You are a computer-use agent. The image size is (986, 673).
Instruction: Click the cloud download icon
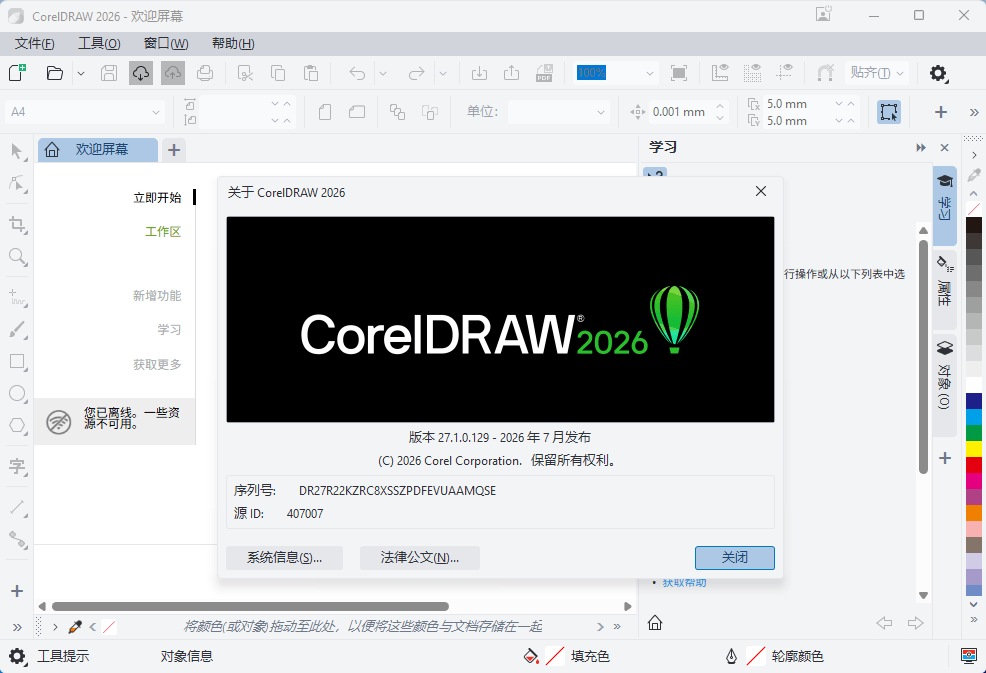141,73
